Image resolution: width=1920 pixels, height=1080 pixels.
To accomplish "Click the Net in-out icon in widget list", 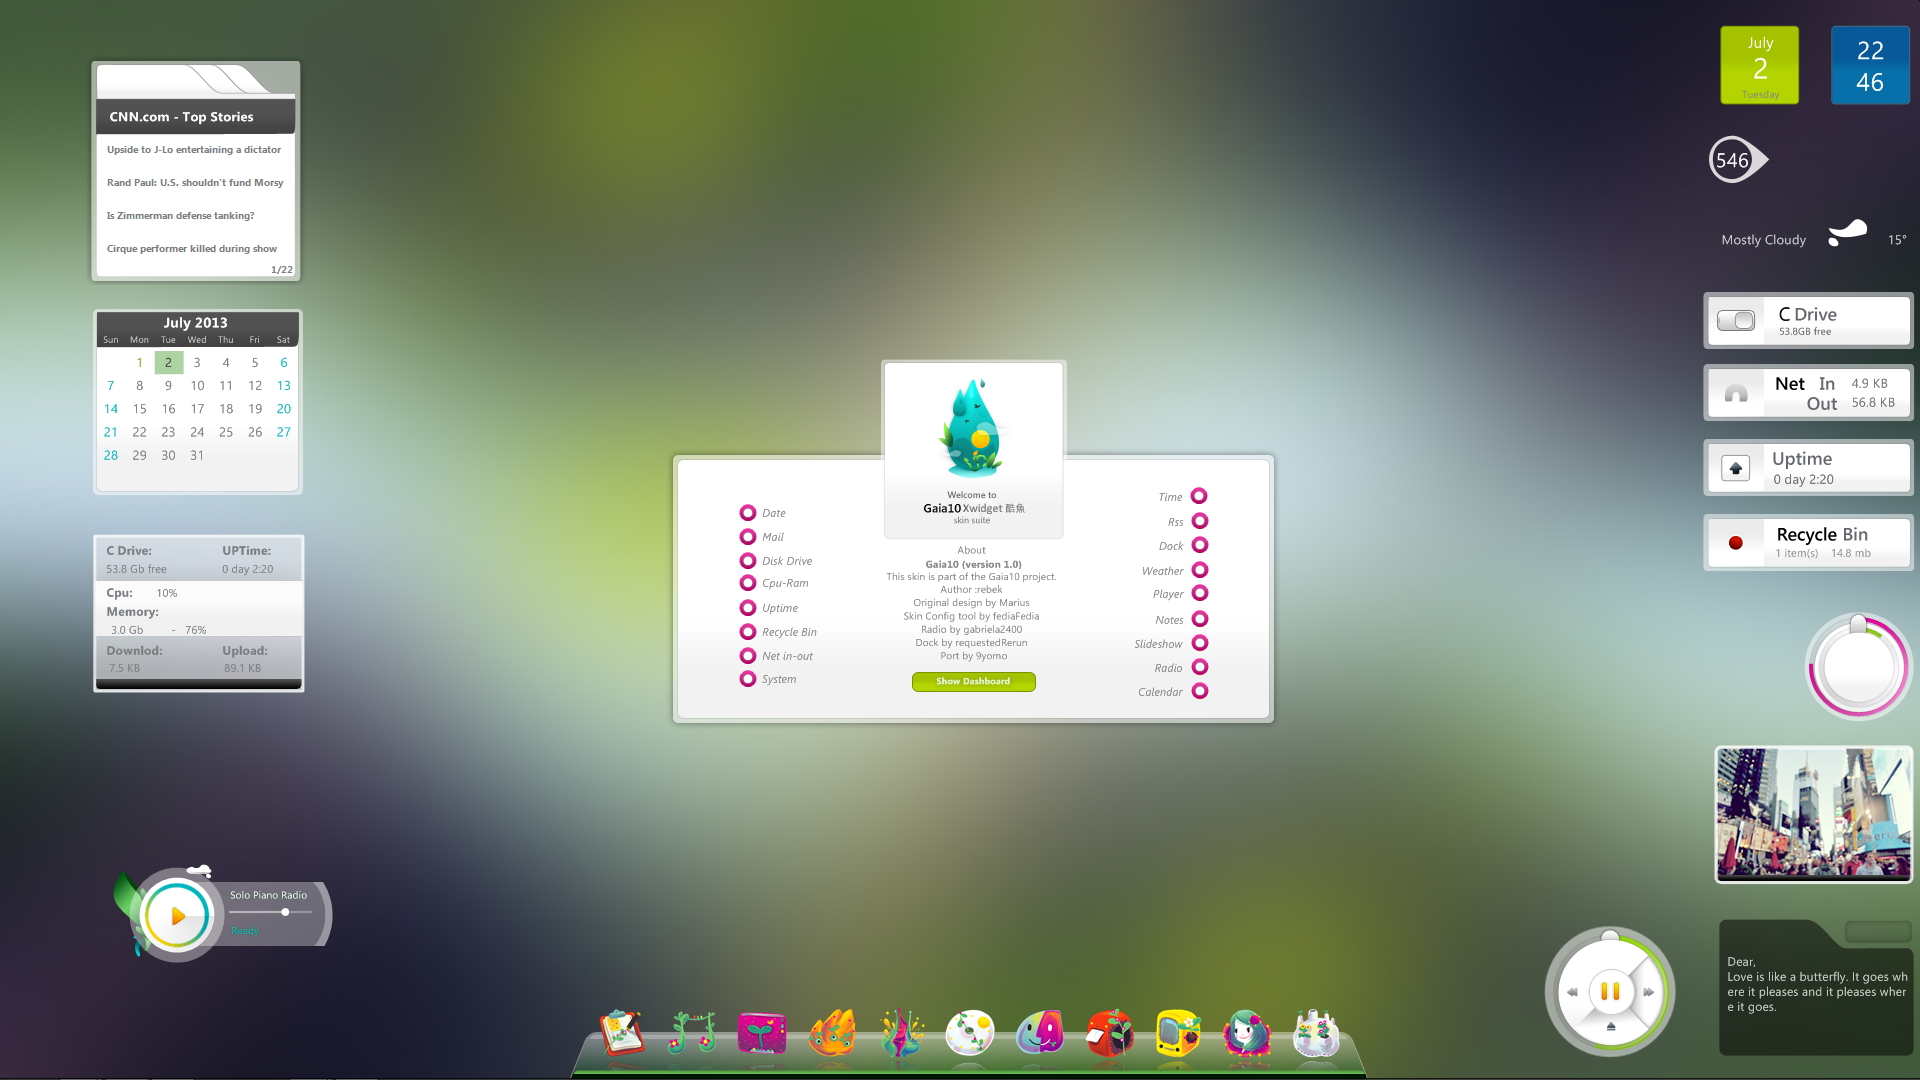I will tap(746, 654).
